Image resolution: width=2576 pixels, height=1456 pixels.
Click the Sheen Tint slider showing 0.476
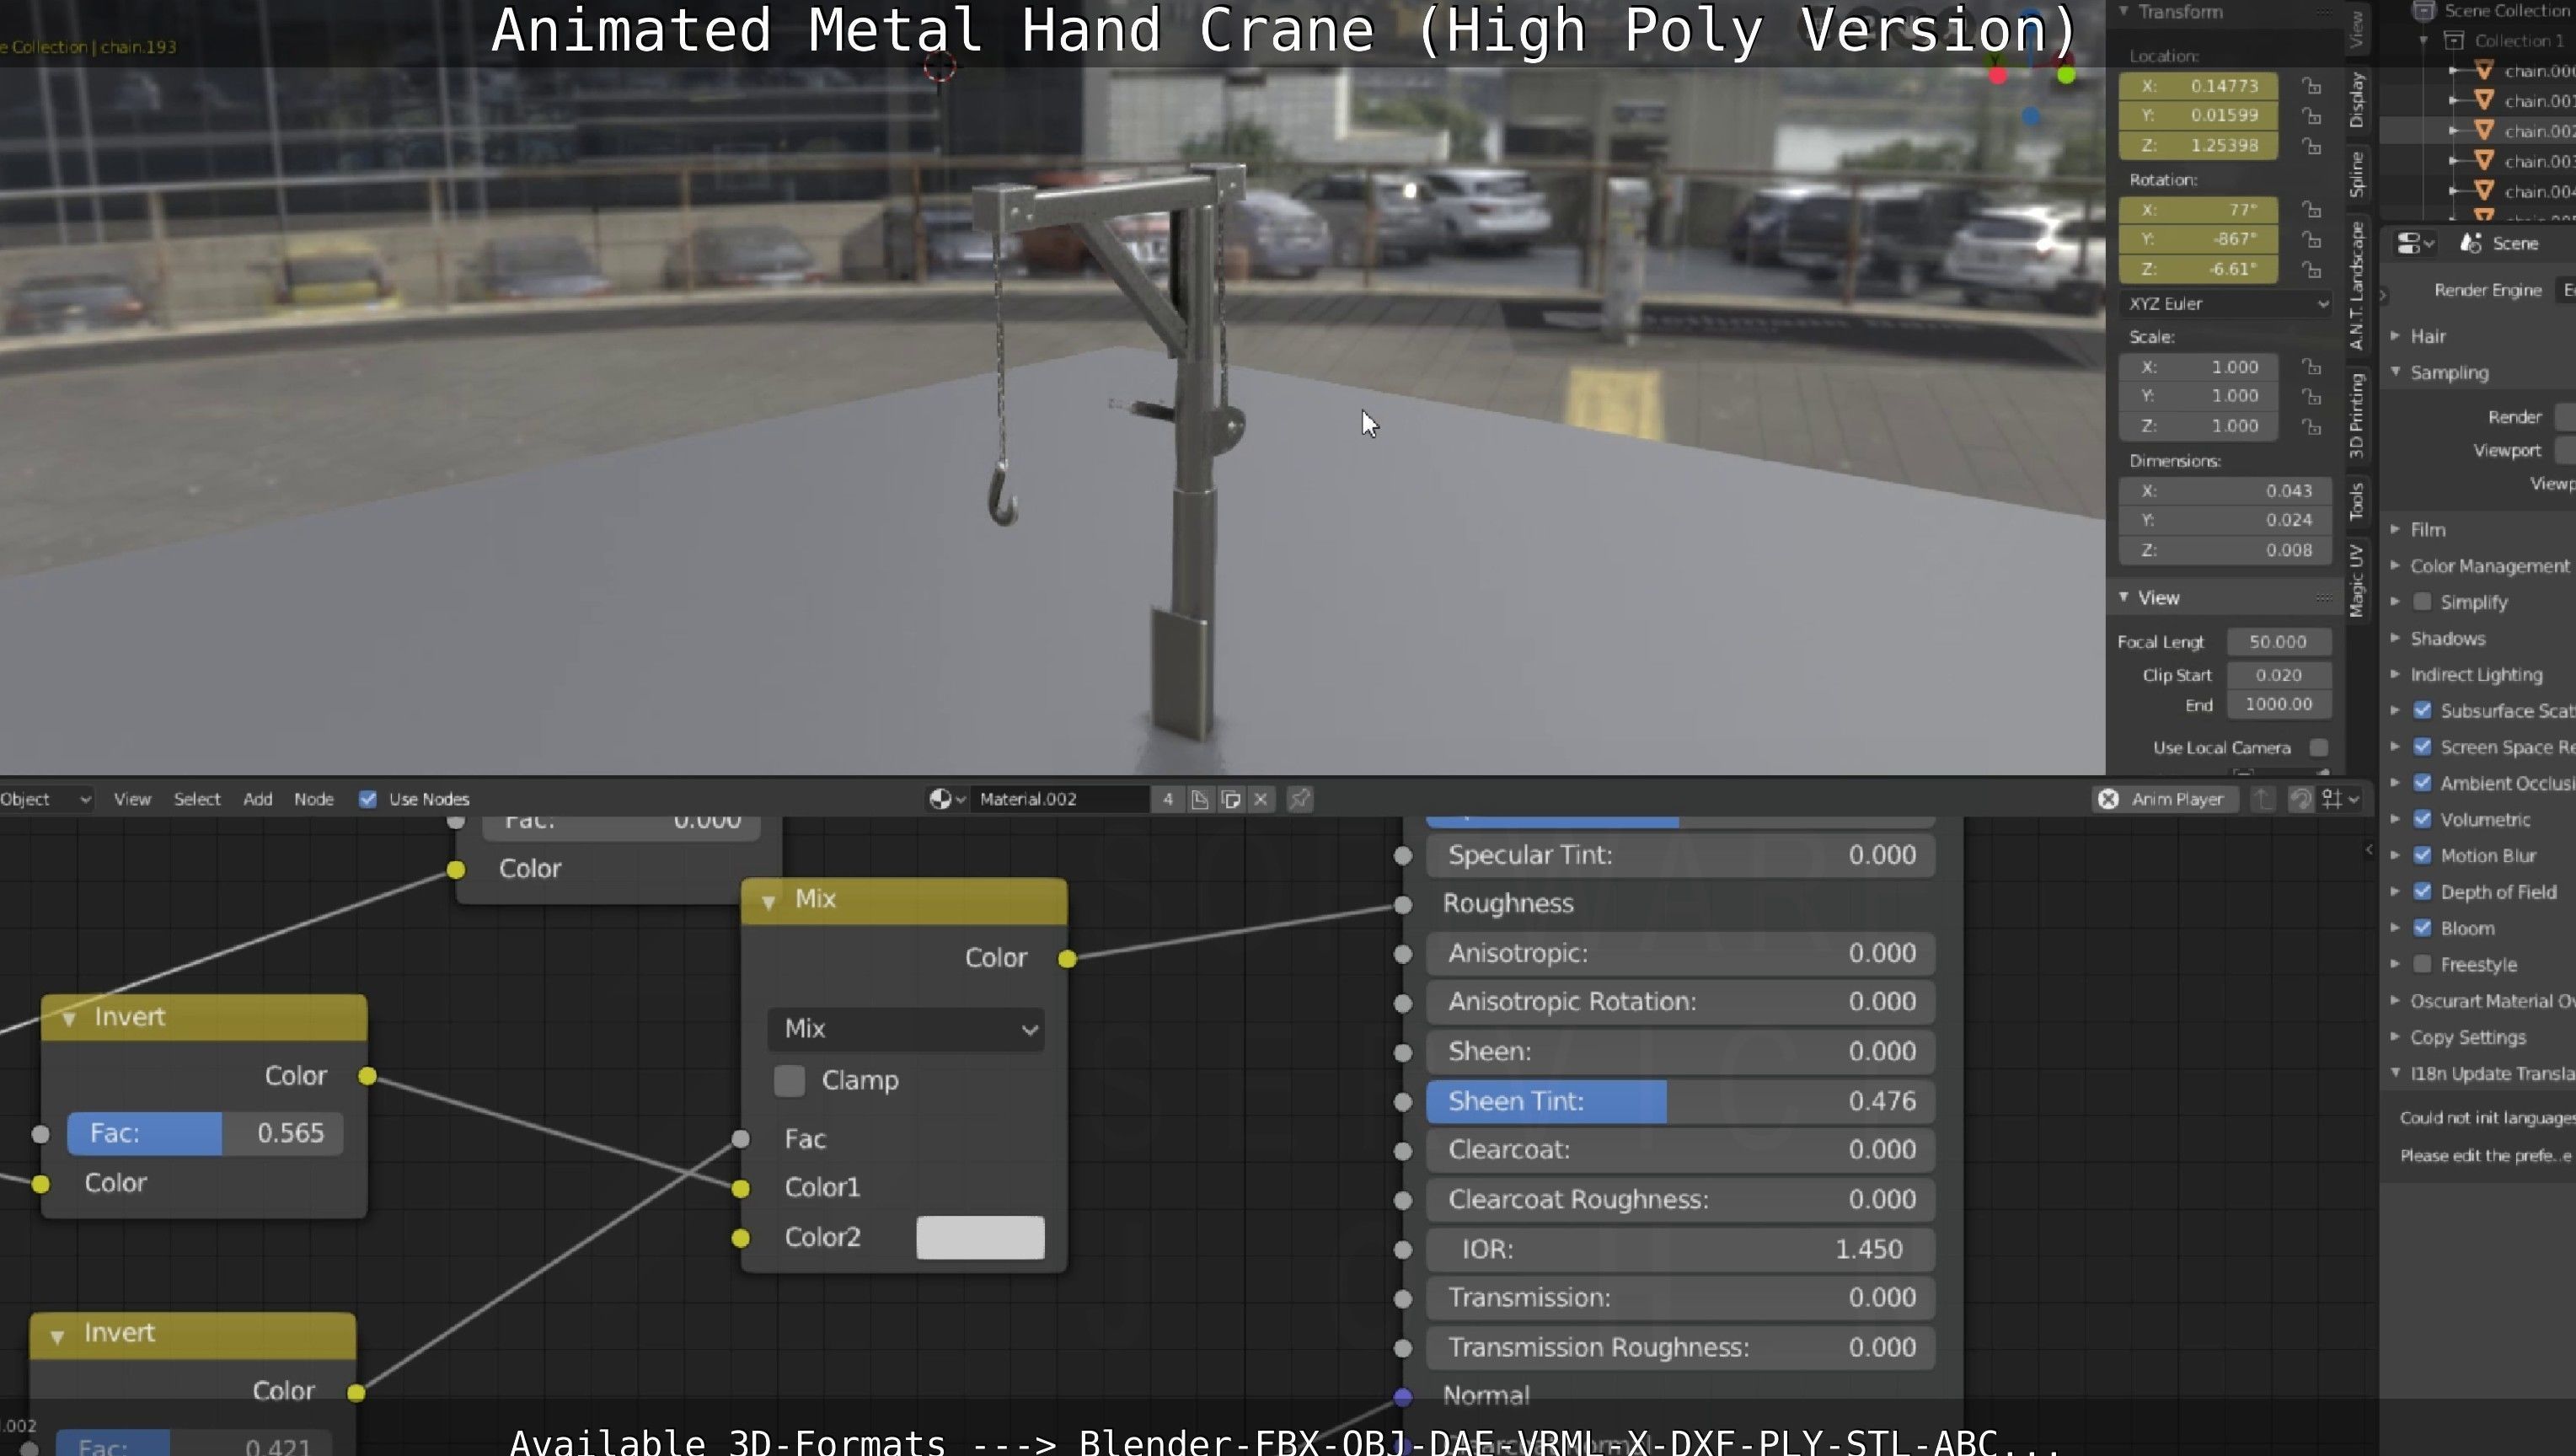[x=1680, y=1101]
